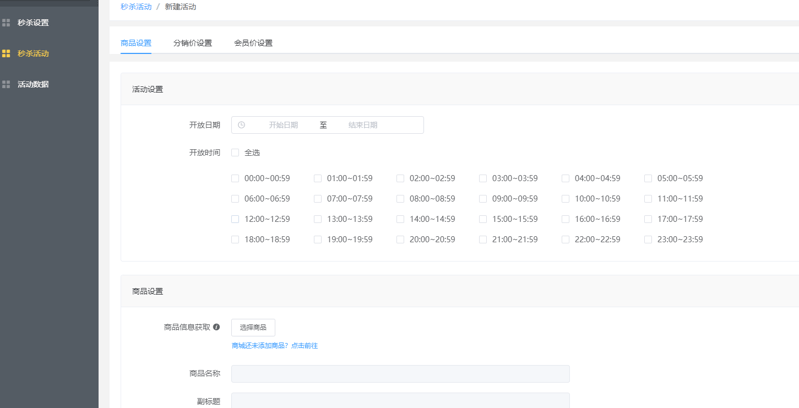This screenshot has height=408, width=799.
Task: Click the 选择商品 button
Action: pos(253,327)
